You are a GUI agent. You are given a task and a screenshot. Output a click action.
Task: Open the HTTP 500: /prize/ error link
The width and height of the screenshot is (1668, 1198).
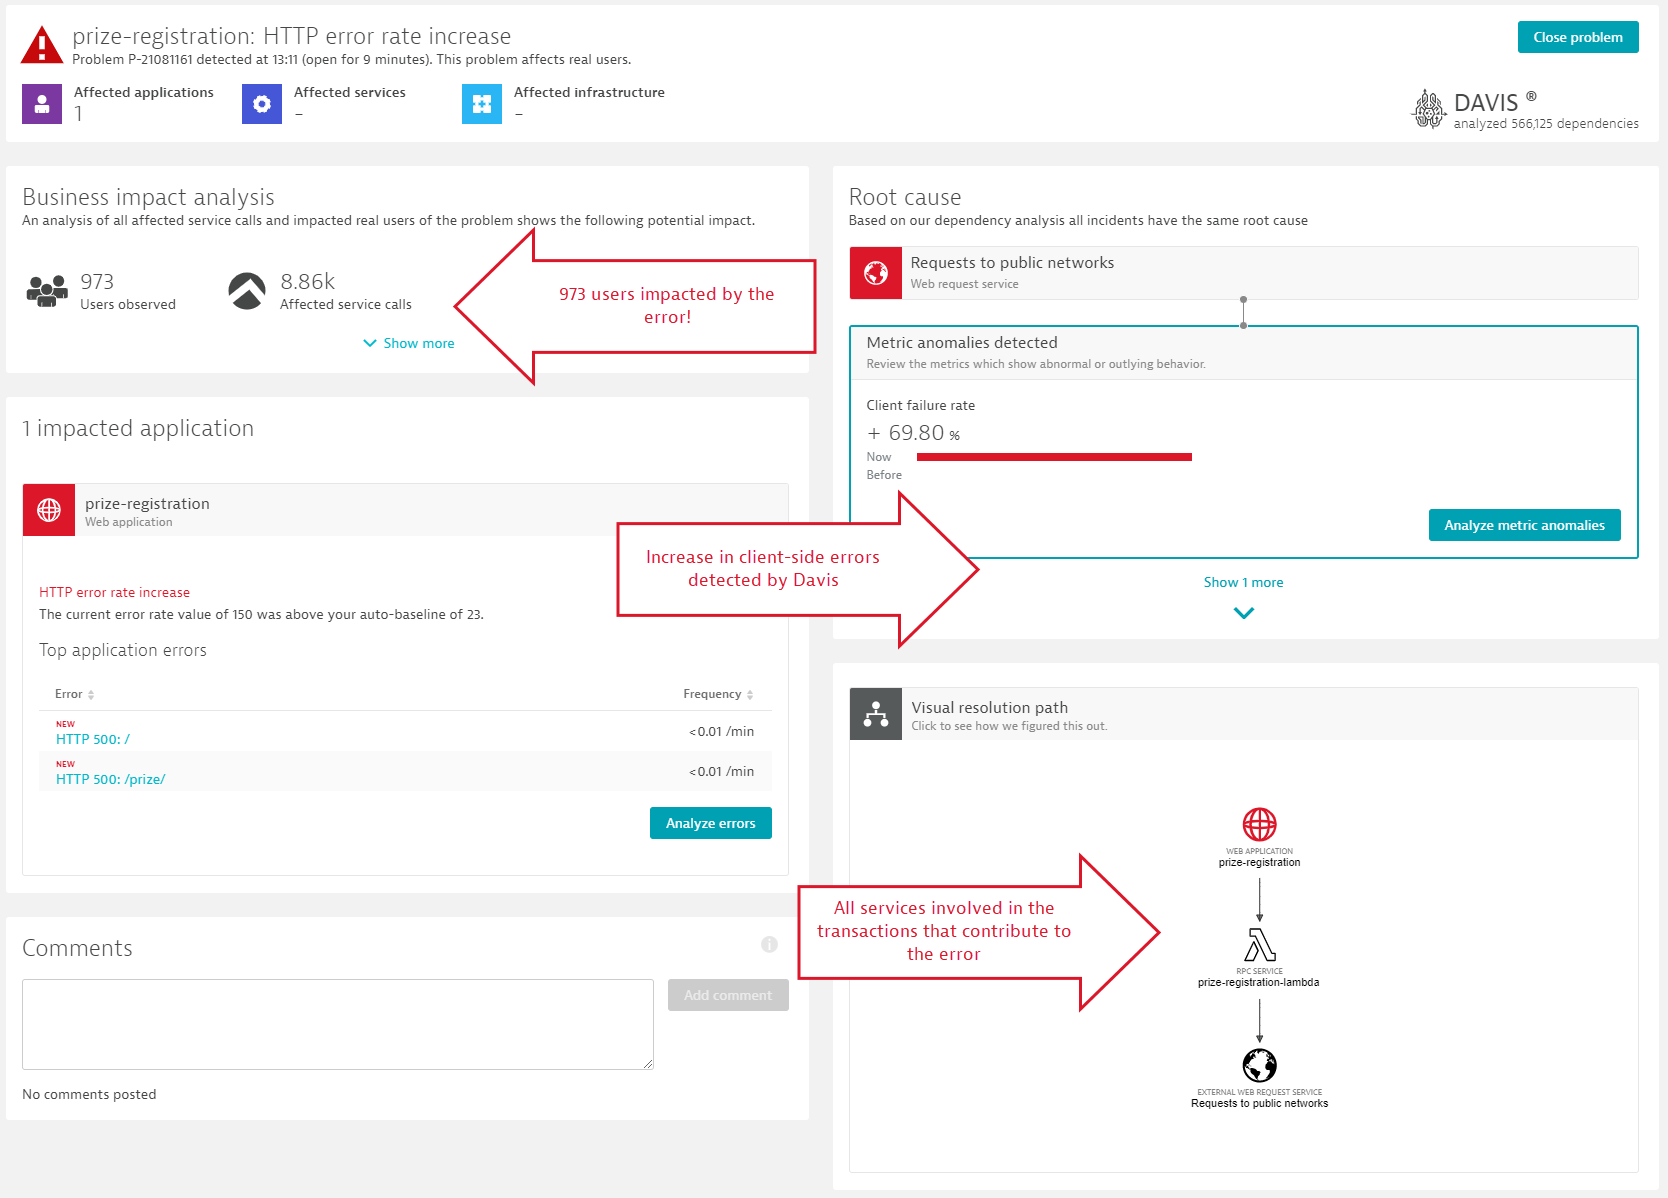111,779
